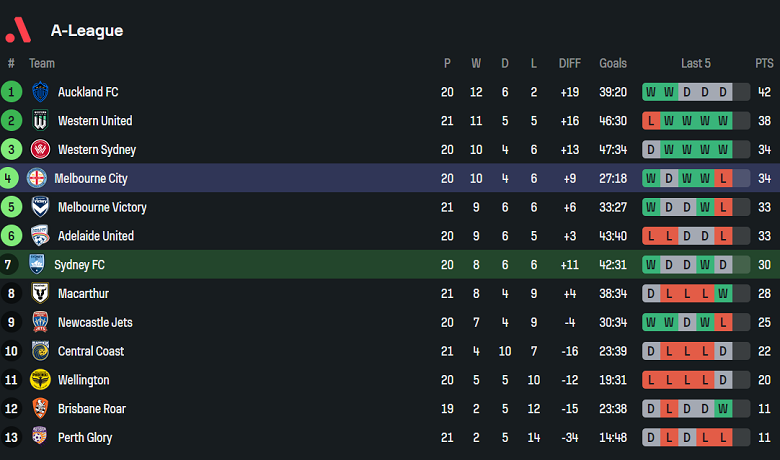Click Newcastle Jets team name

pos(96,323)
